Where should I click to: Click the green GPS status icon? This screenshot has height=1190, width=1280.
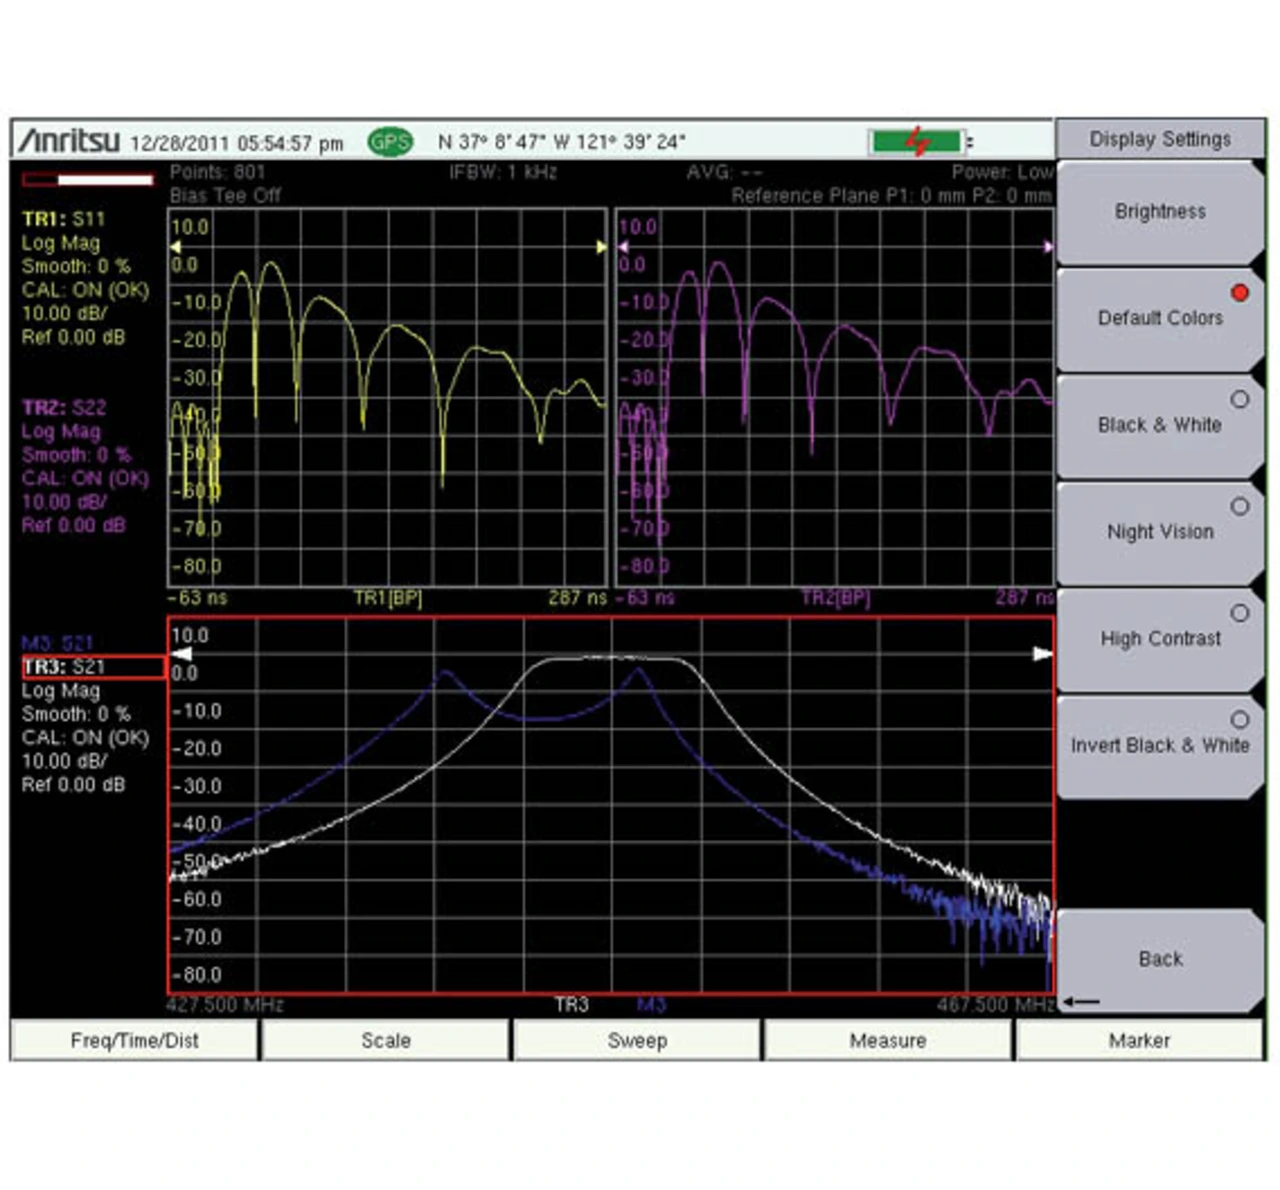point(390,142)
